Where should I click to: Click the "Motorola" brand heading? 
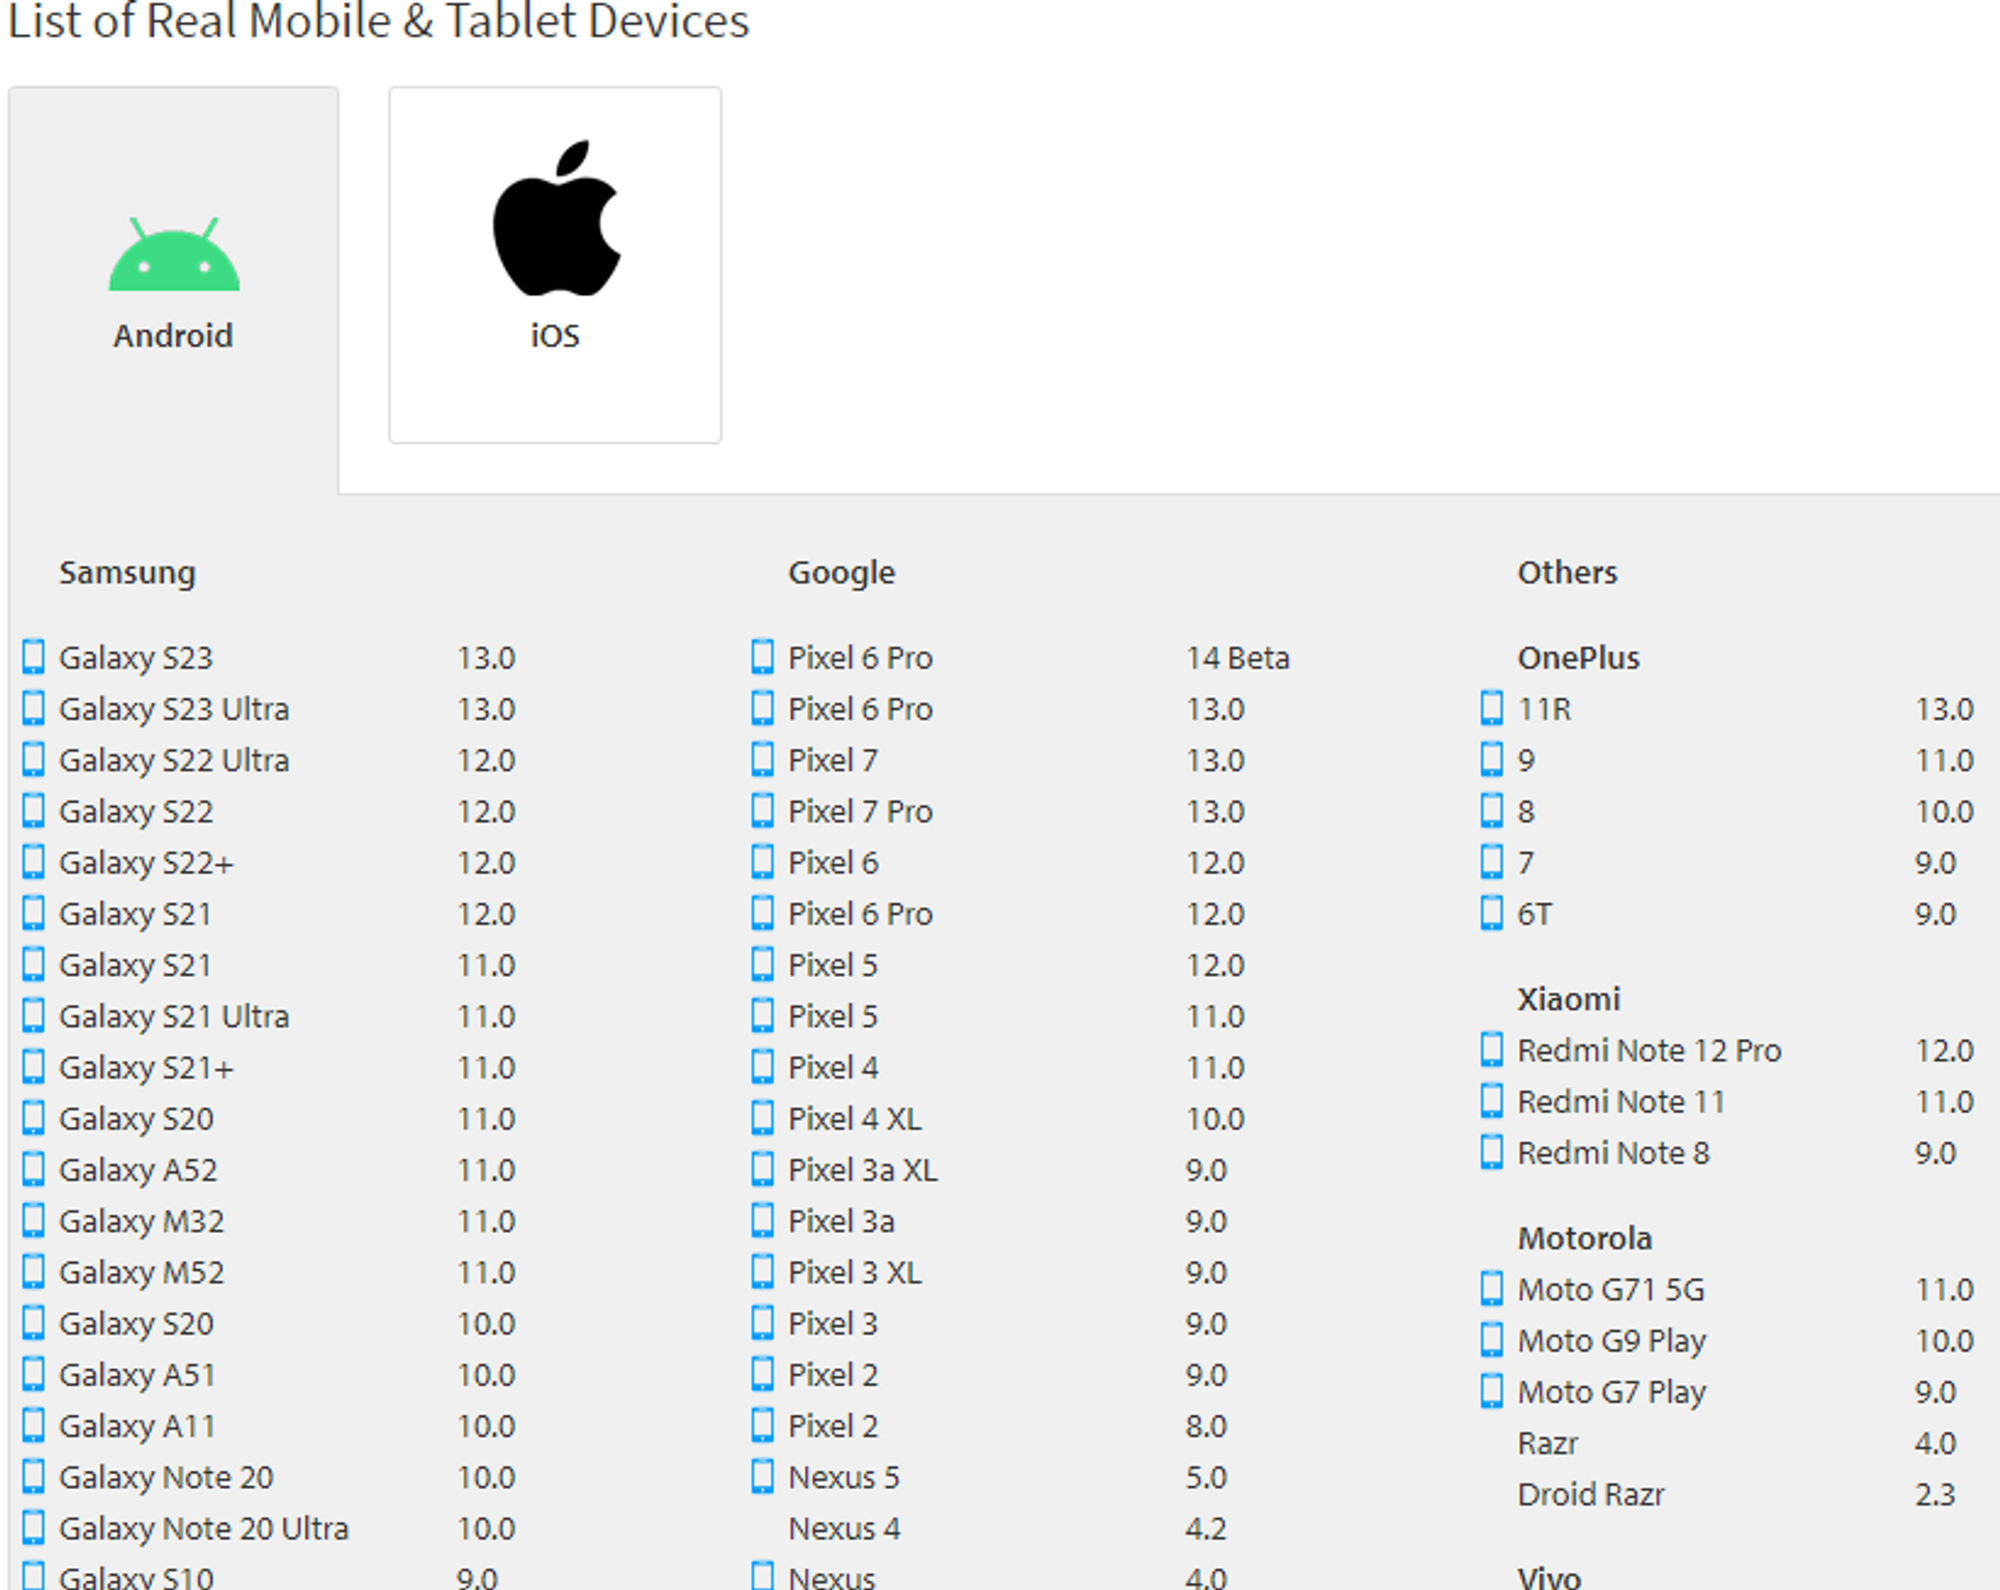1585,1238
